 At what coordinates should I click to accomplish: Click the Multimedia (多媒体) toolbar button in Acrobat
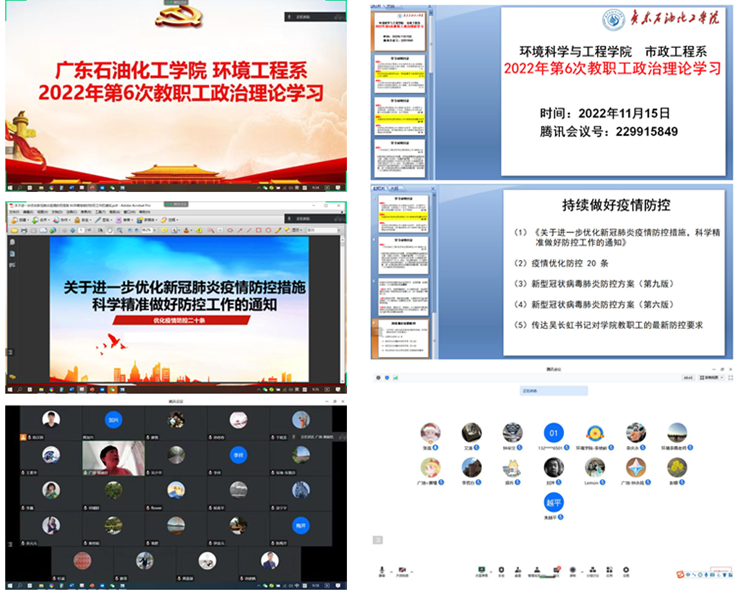[147, 220]
